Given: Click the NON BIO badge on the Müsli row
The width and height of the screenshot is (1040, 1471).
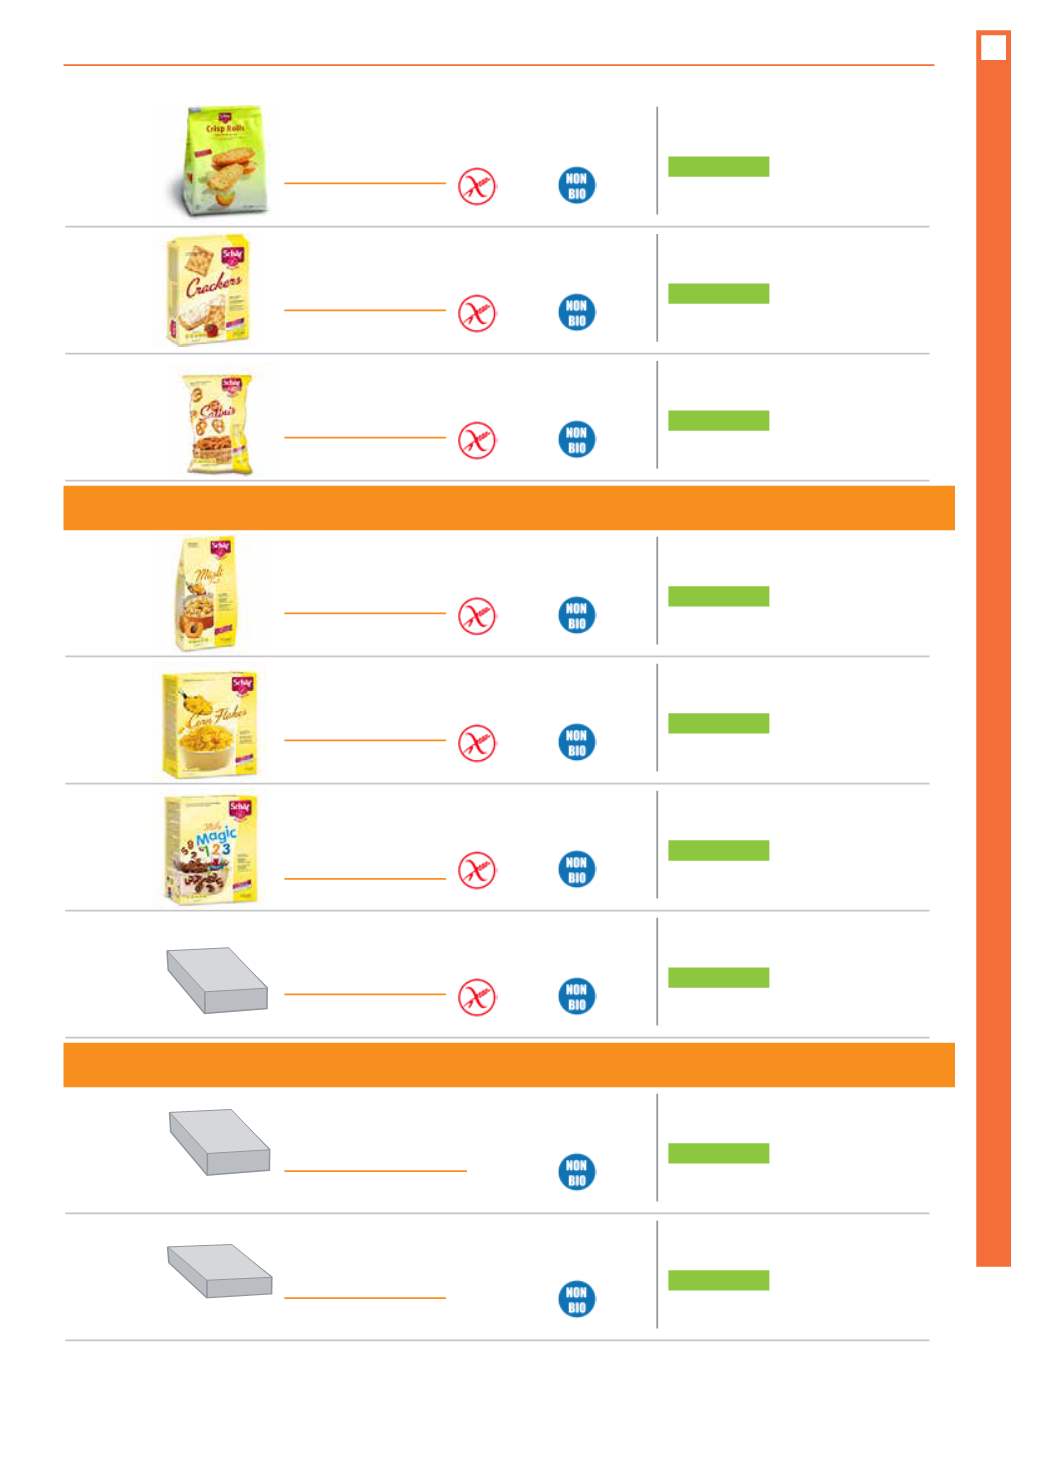Looking at the screenshot, I should point(577,615).
